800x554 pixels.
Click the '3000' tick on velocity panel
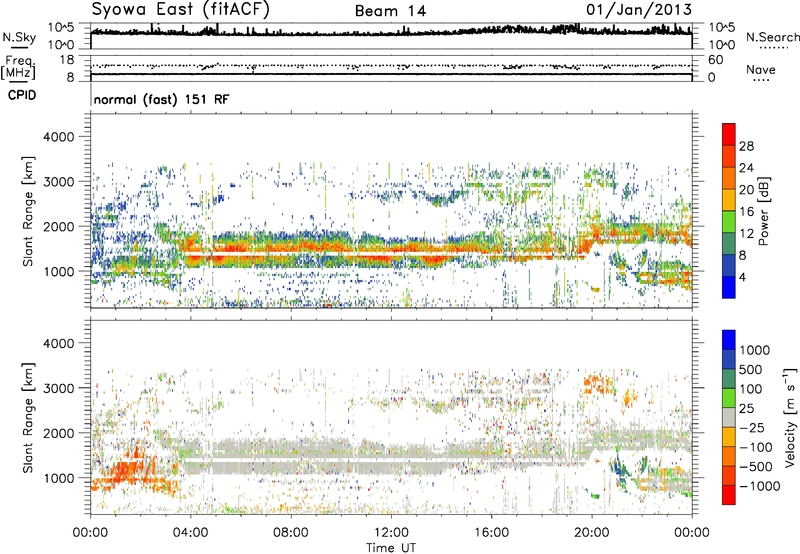point(58,388)
